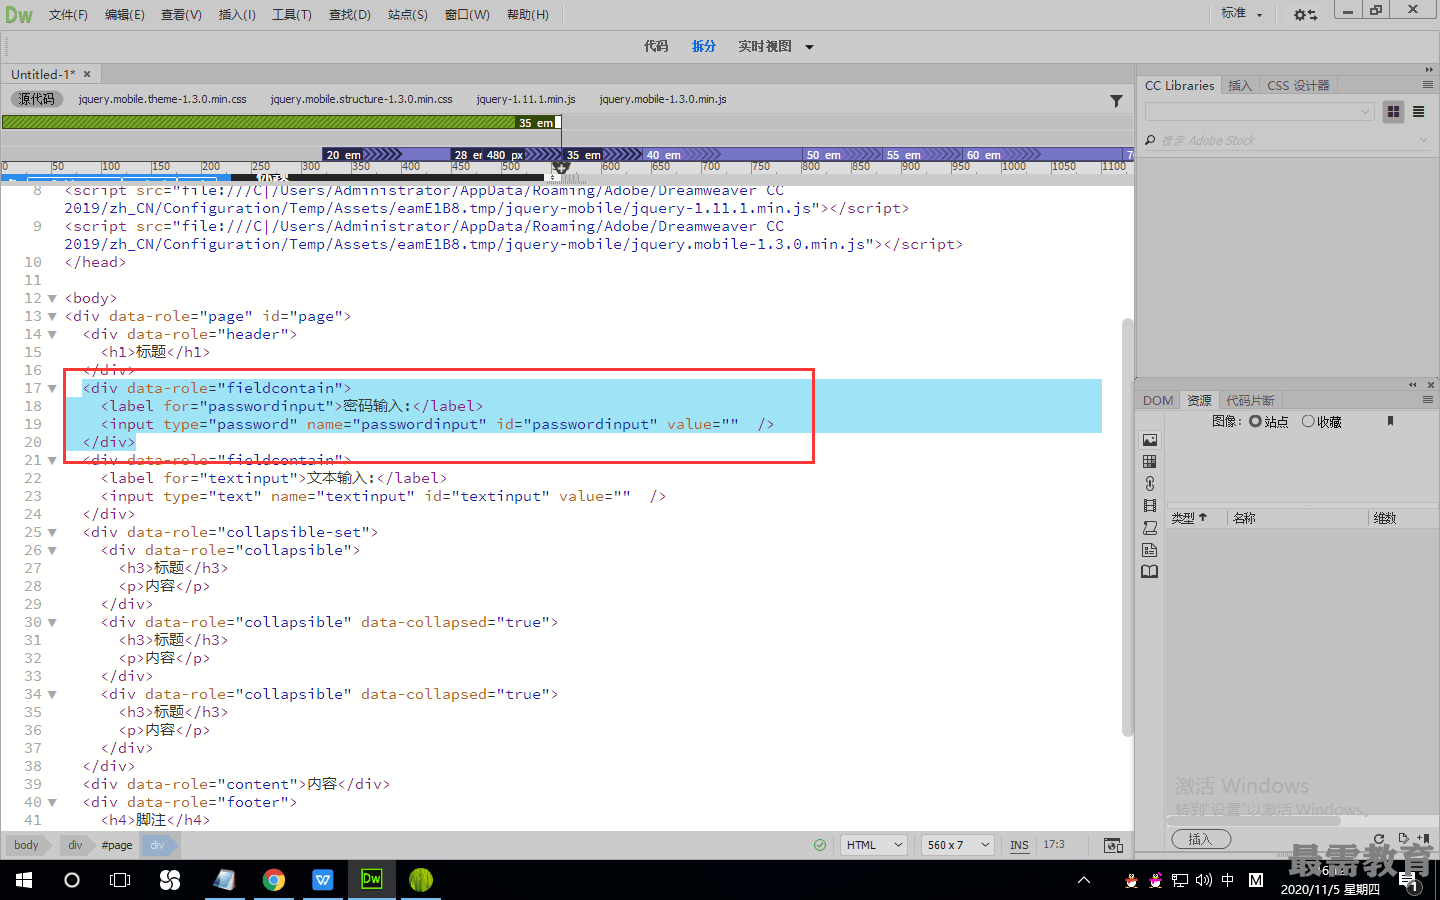The width and height of the screenshot is (1440, 900).
Task: Switch to 拆分 split view
Action: pyautogui.click(x=704, y=47)
